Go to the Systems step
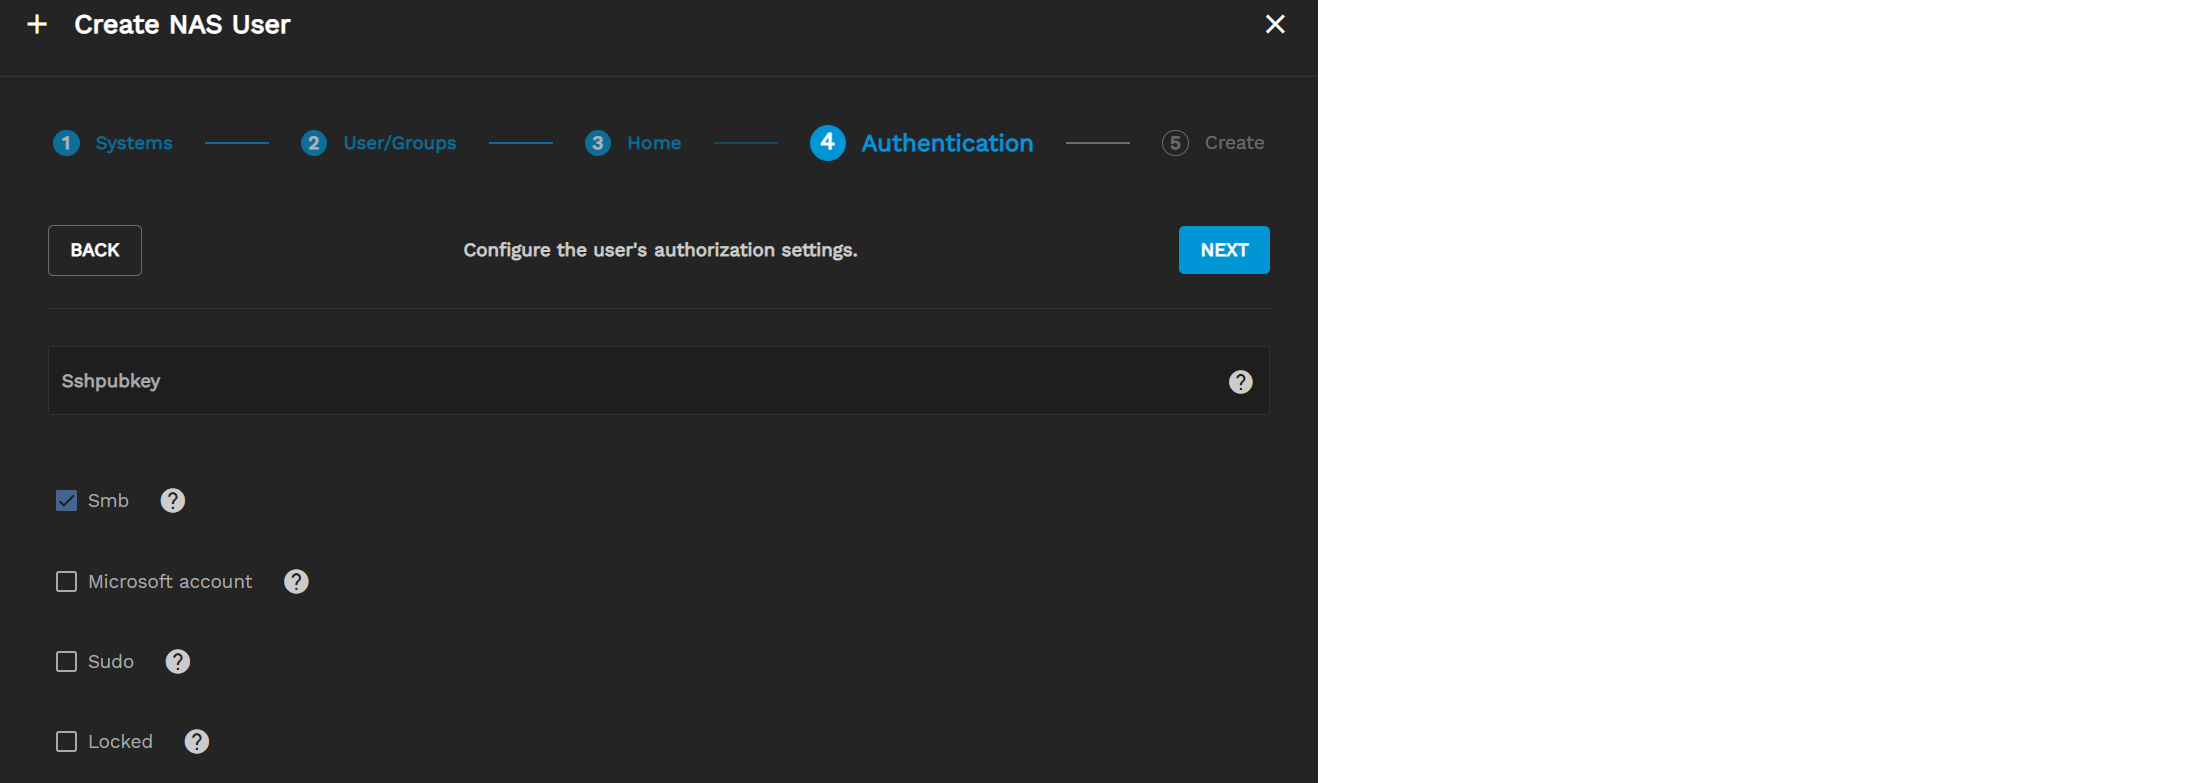The width and height of the screenshot is (2200, 783). coord(133,143)
